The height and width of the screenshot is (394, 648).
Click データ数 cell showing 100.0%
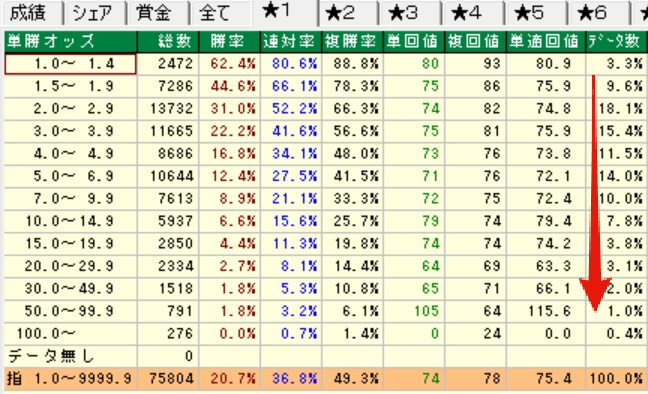617,378
